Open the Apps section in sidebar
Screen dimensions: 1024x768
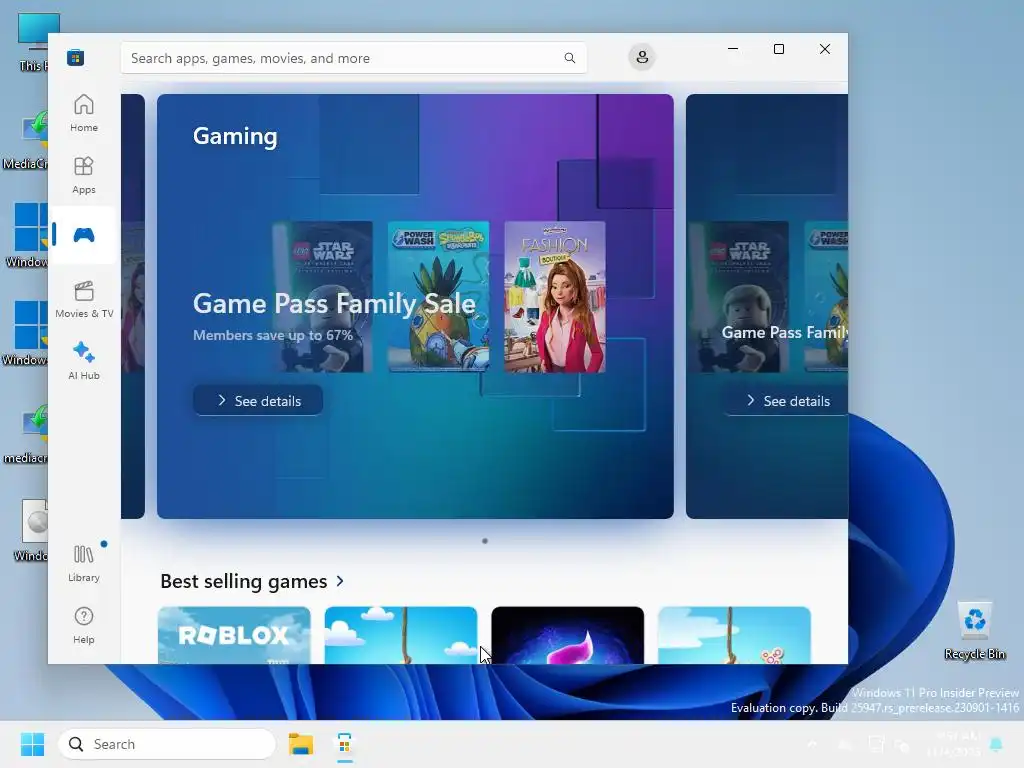(84, 175)
